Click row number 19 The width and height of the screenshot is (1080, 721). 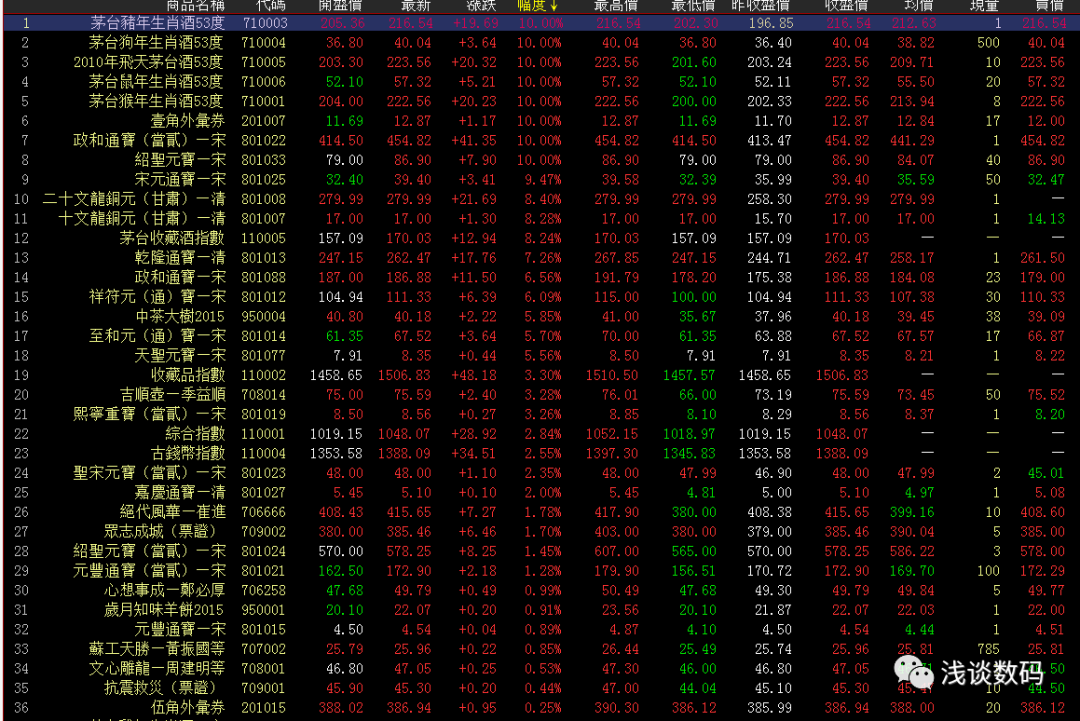(21, 375)
